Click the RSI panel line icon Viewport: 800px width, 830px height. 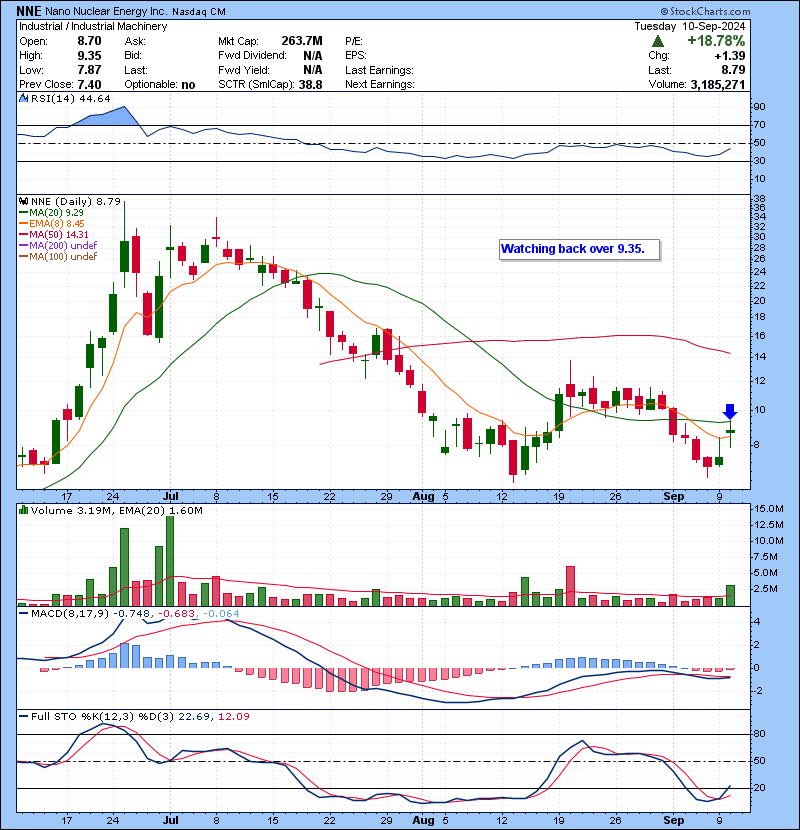[x=24, y=98]
